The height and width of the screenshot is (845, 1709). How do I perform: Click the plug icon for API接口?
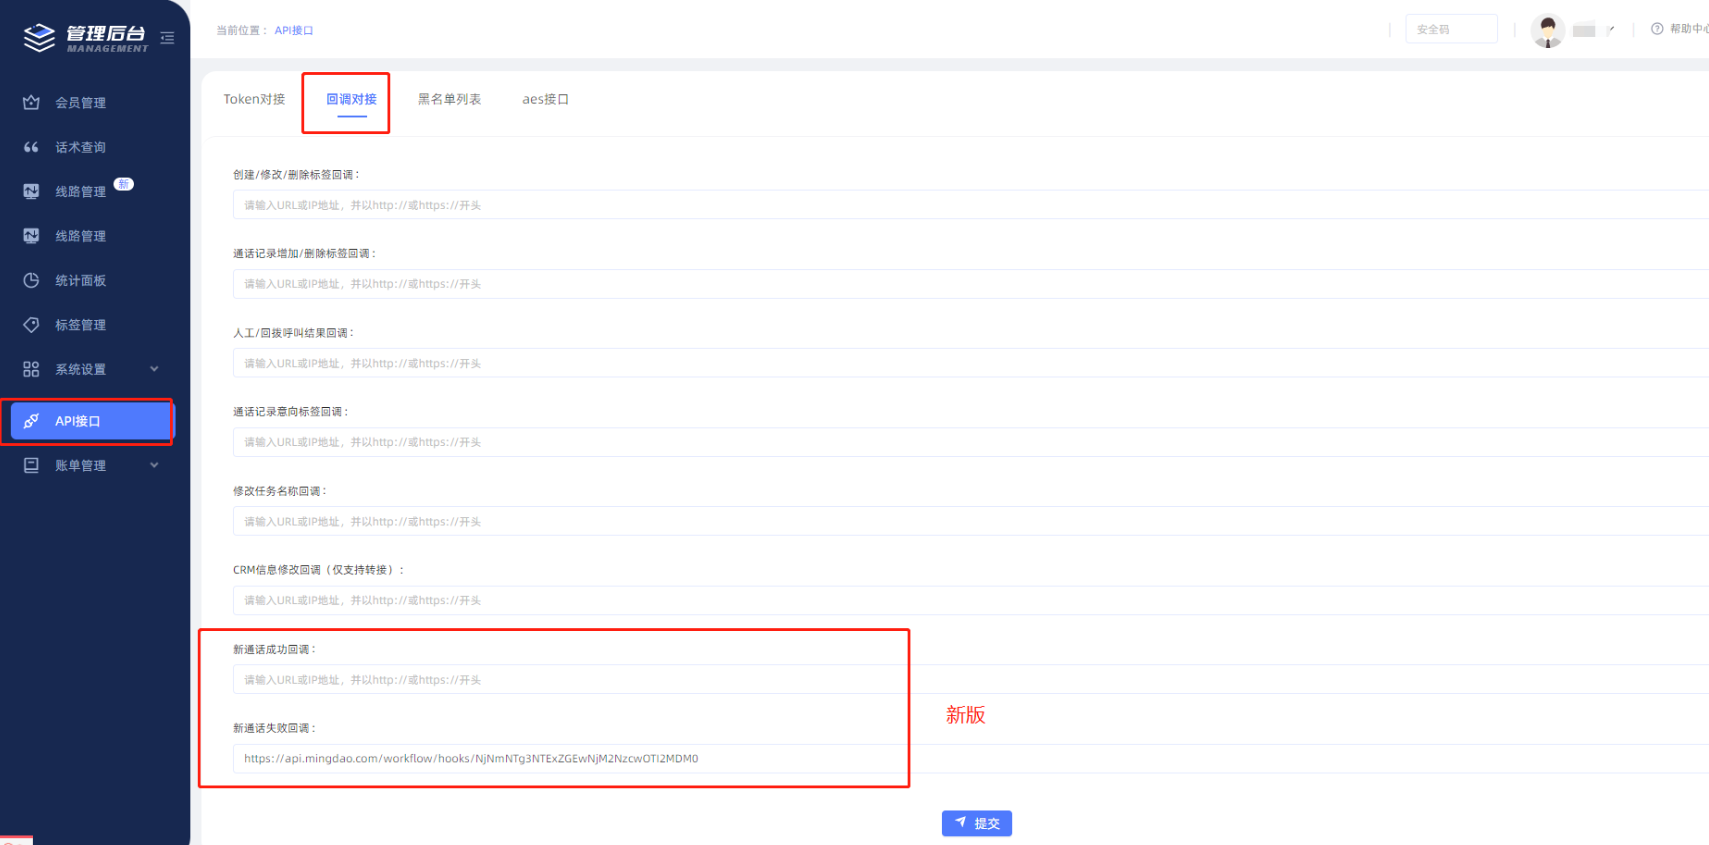click(31, 421)
